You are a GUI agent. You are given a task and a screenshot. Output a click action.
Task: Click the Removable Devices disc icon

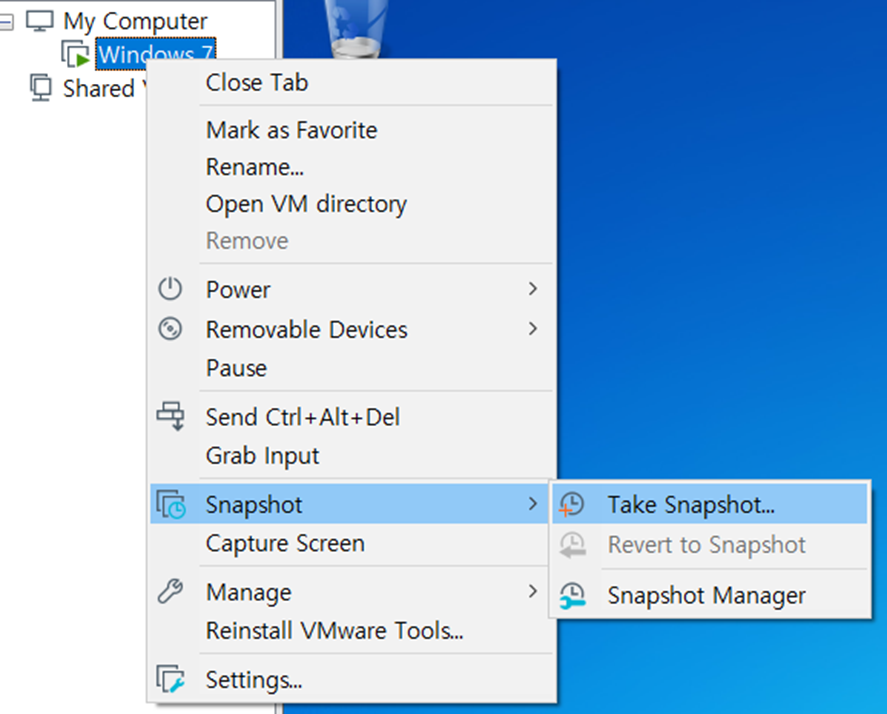170,329
